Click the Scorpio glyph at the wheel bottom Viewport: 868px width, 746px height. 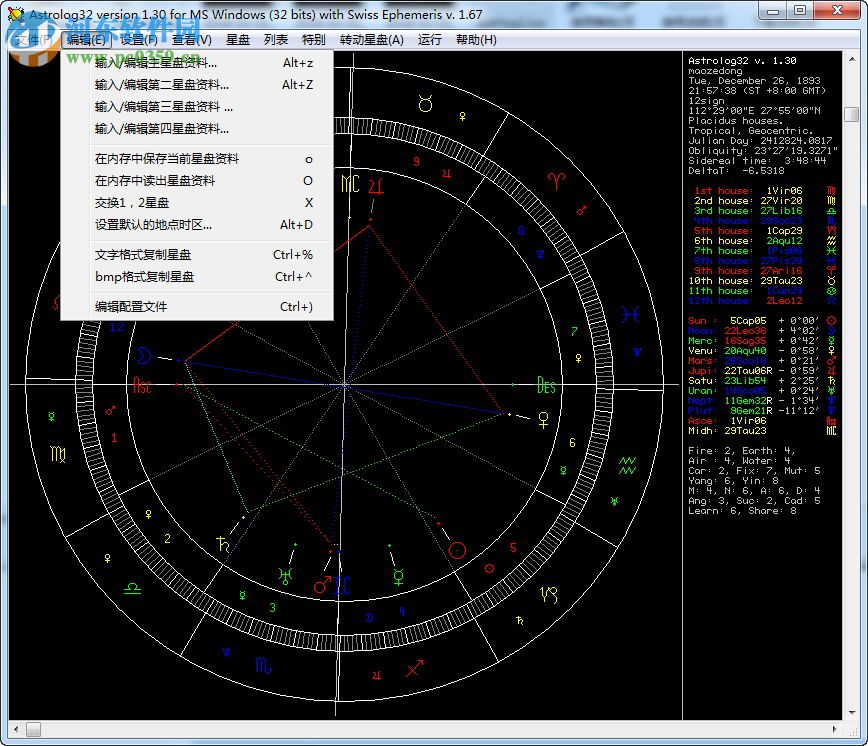[x=265, y=665]
